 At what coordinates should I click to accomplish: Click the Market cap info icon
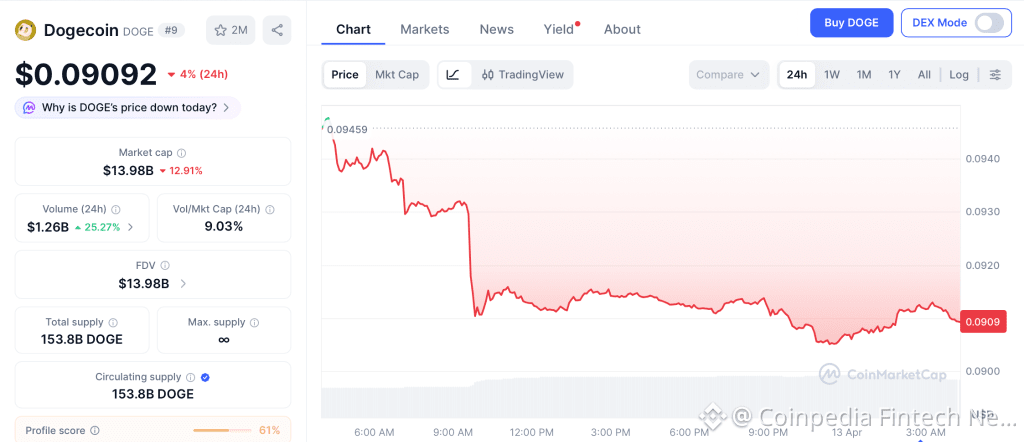pos(181,153)
